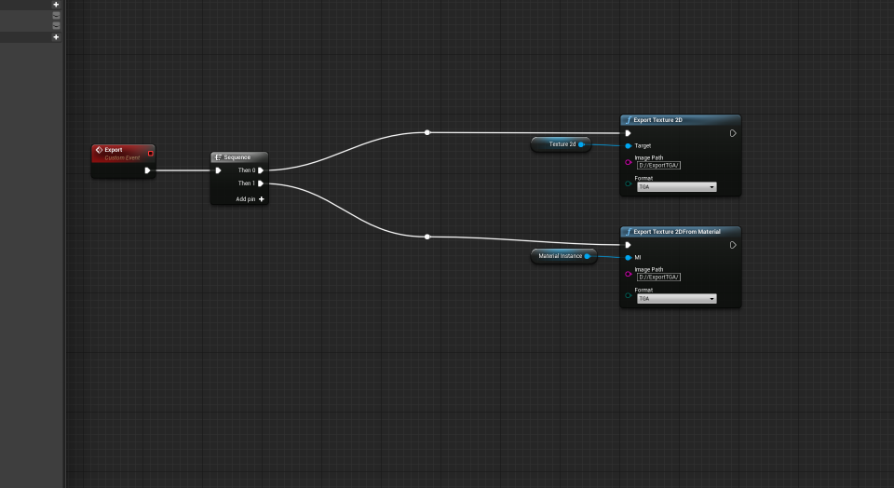This screenshot has width=894, height=488.
Task: Click the topmost plus button in left panel
Action: [56, 4]
